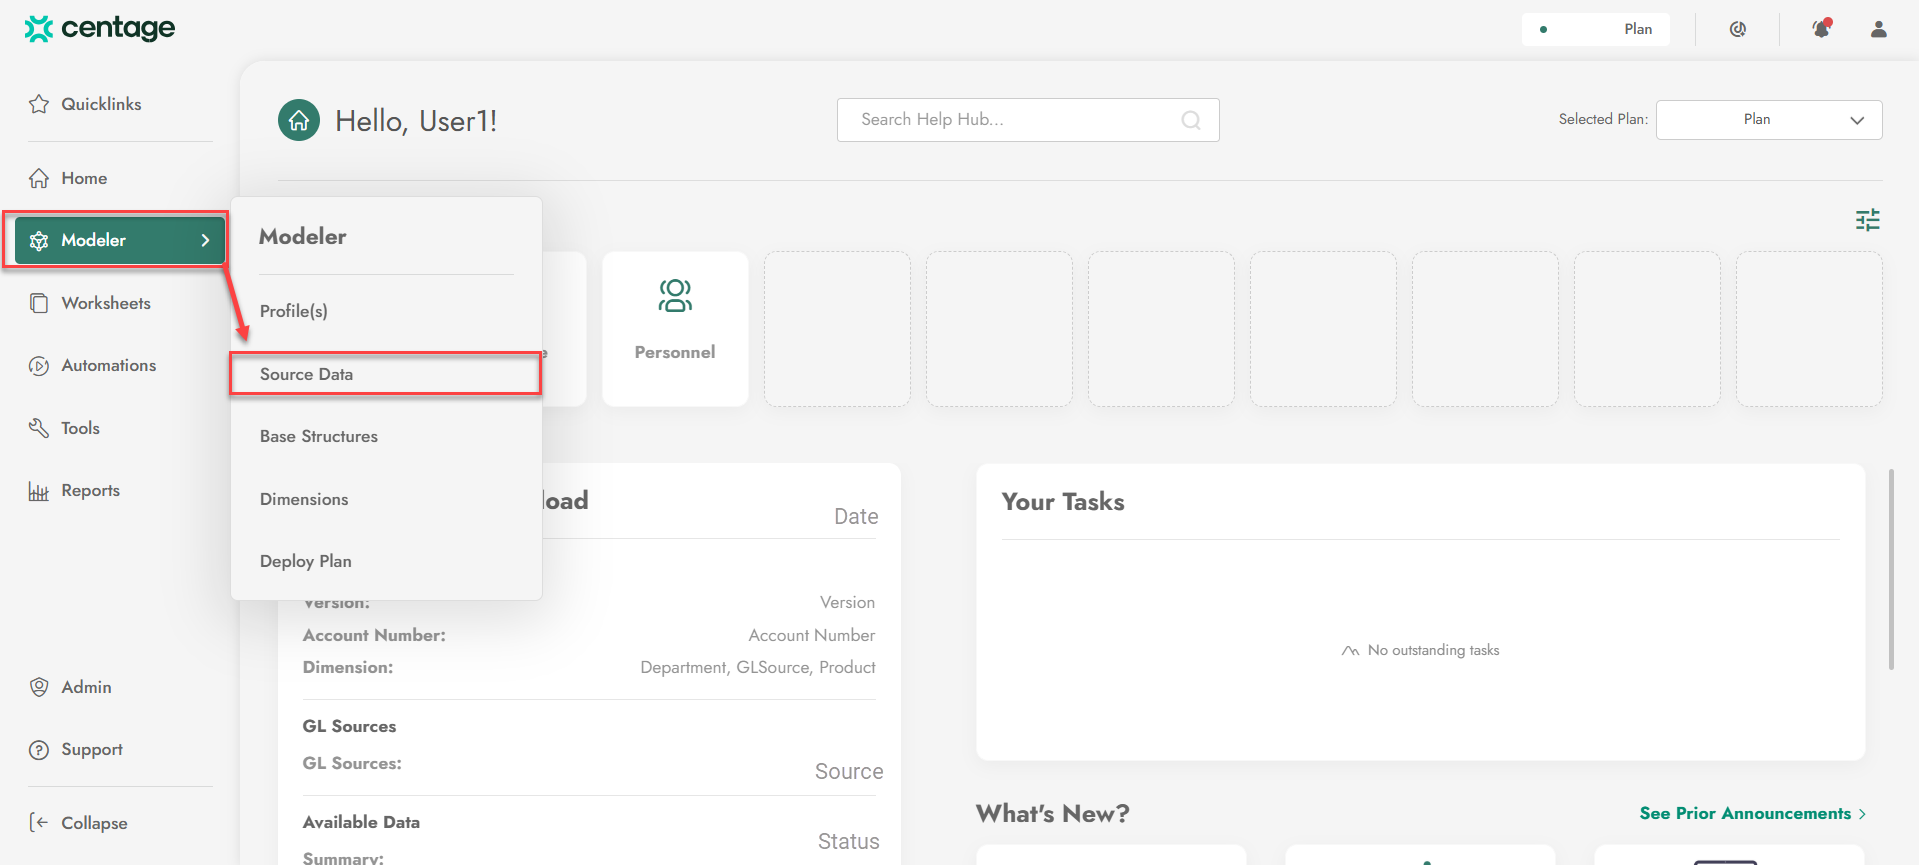This screenshot has height=865, width=1919.
Task: Open the Support section
Action: (91, 749)
